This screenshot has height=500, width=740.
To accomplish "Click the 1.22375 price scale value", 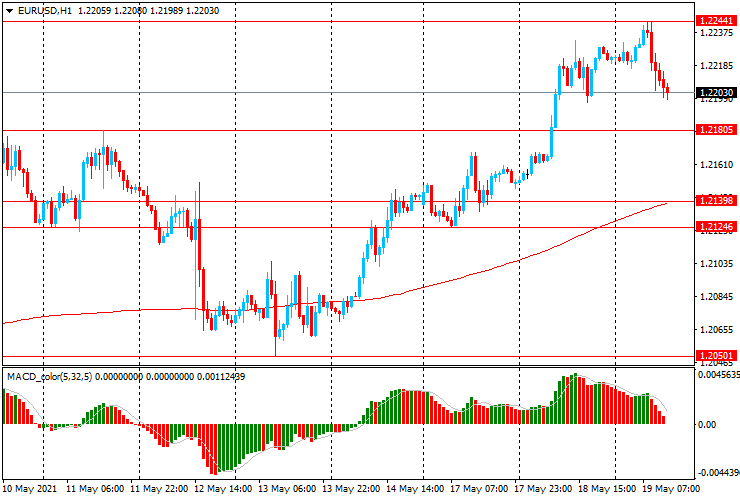I will pyautogui.click(x=717, y=33).
